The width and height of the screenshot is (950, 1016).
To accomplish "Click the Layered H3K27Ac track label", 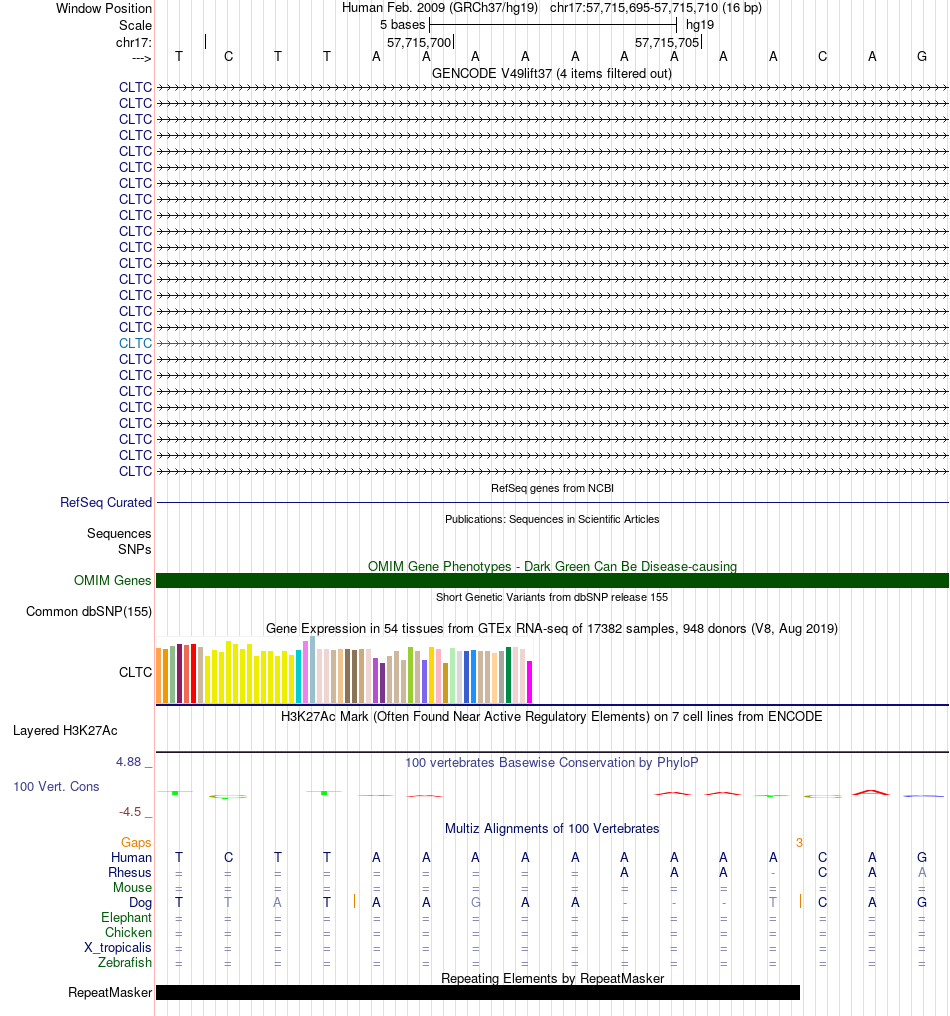I will 65,730.
